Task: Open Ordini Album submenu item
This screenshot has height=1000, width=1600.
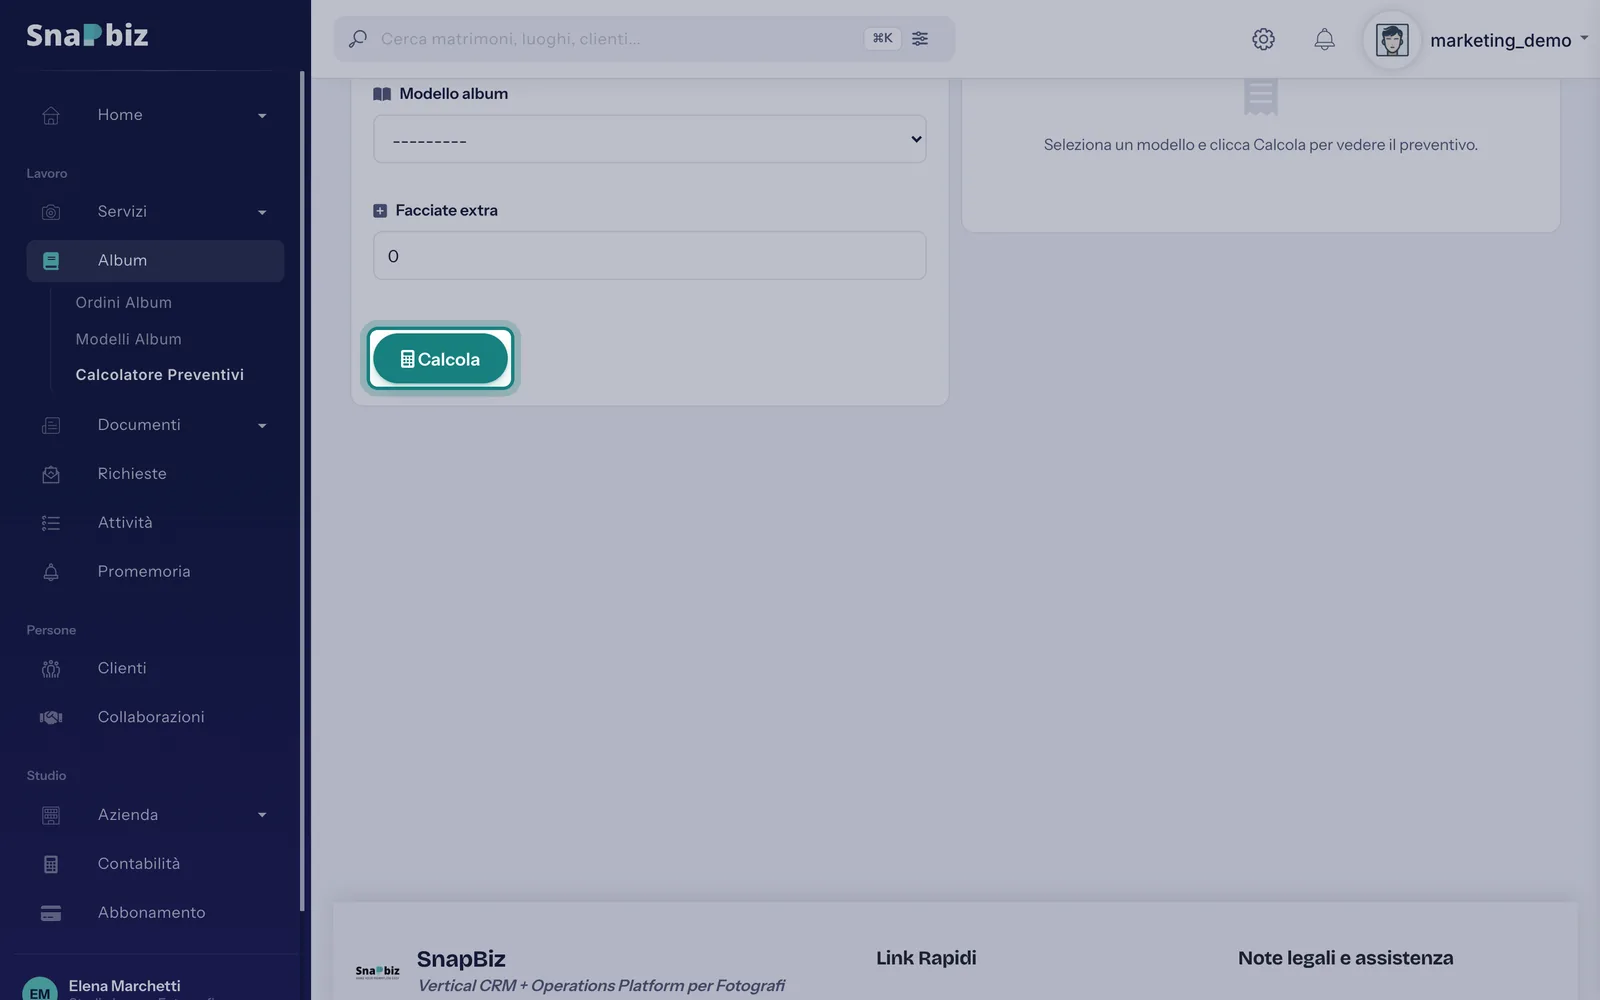Action: coord(124,302)
